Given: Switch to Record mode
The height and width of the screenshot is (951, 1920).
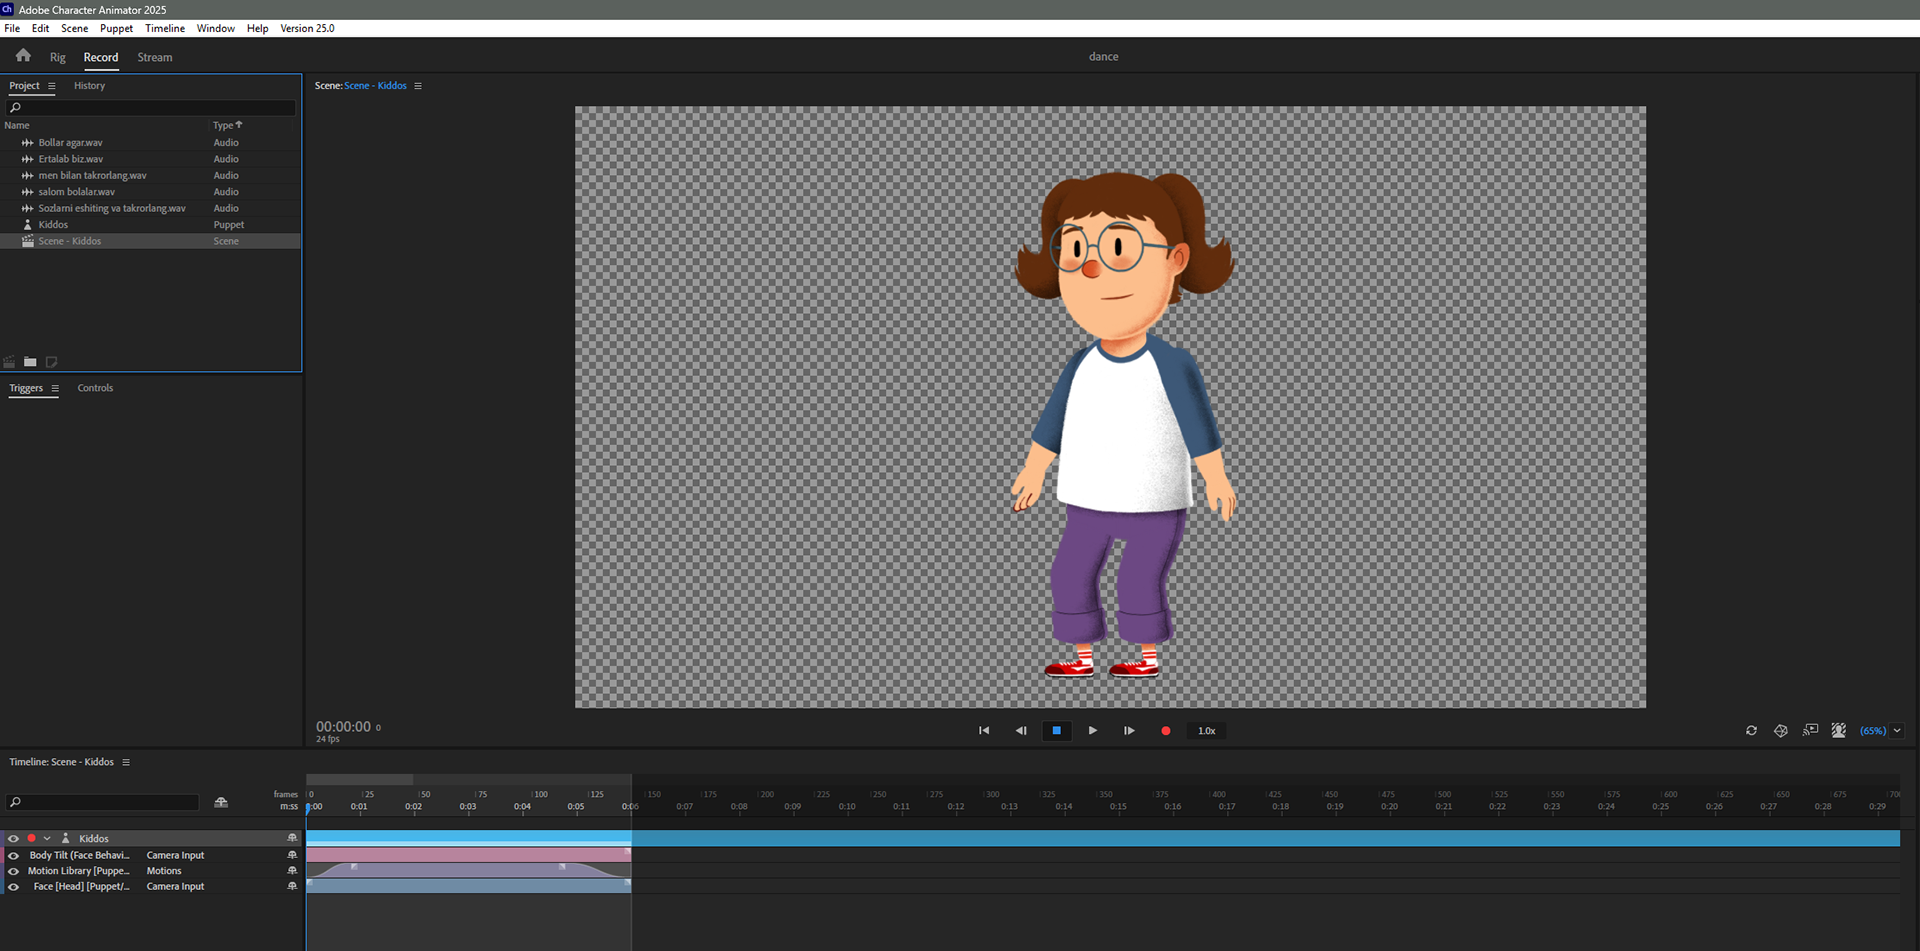Looking at the screenshot, I should point(101,57).
